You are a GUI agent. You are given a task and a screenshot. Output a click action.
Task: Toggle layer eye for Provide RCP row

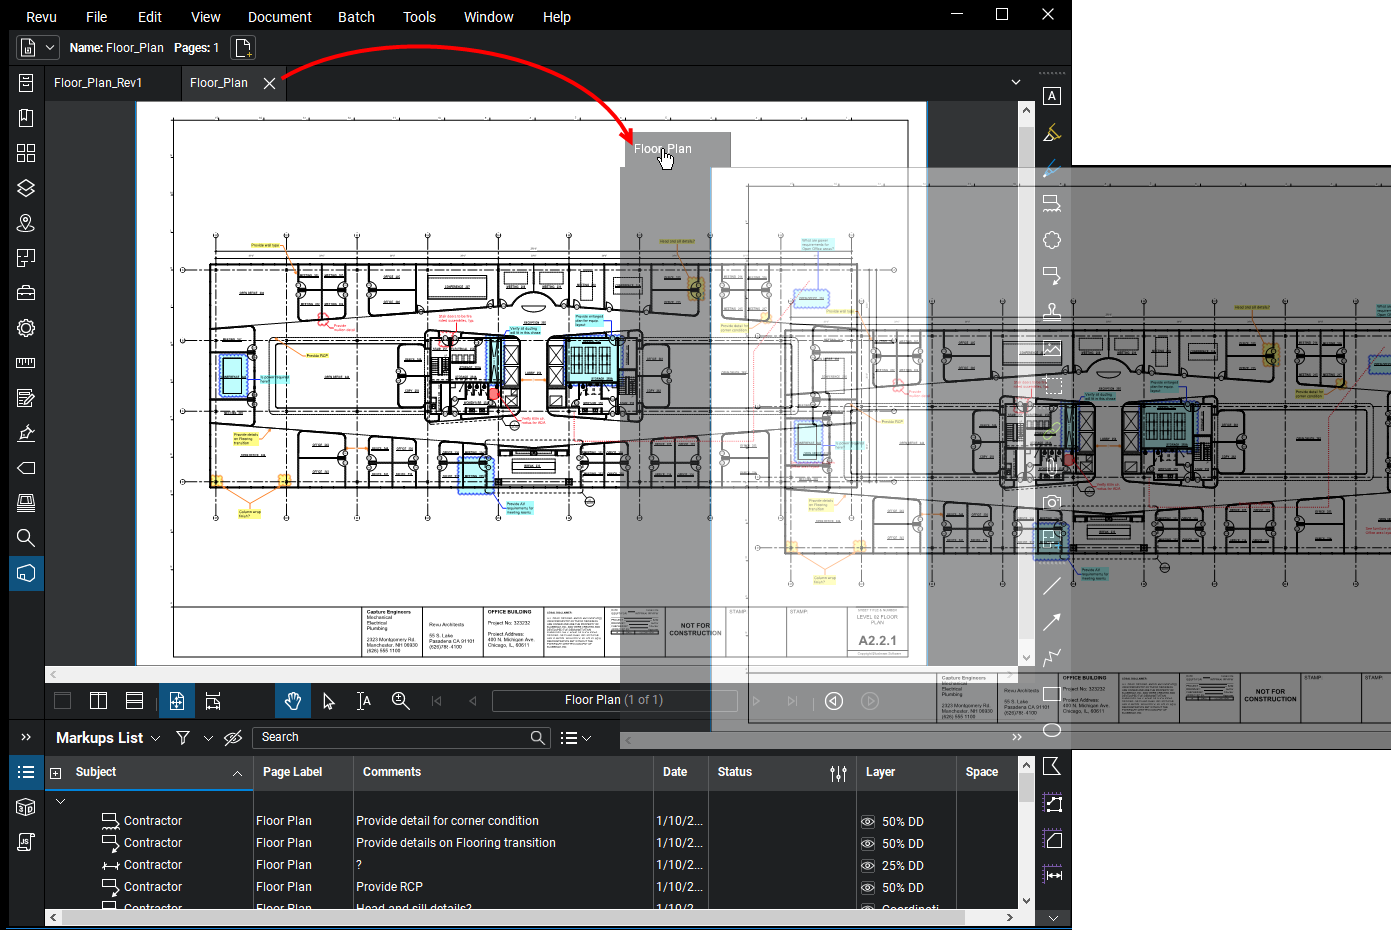point(868,888)
